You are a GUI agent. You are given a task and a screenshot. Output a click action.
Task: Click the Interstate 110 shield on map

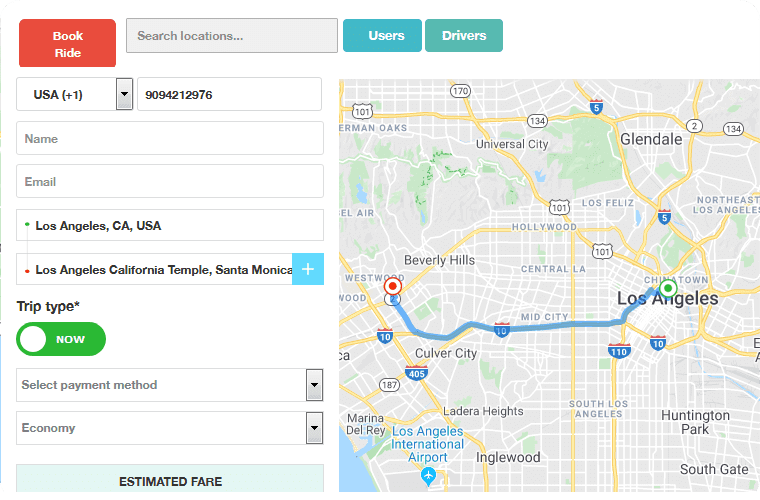(x=619, y=351)
